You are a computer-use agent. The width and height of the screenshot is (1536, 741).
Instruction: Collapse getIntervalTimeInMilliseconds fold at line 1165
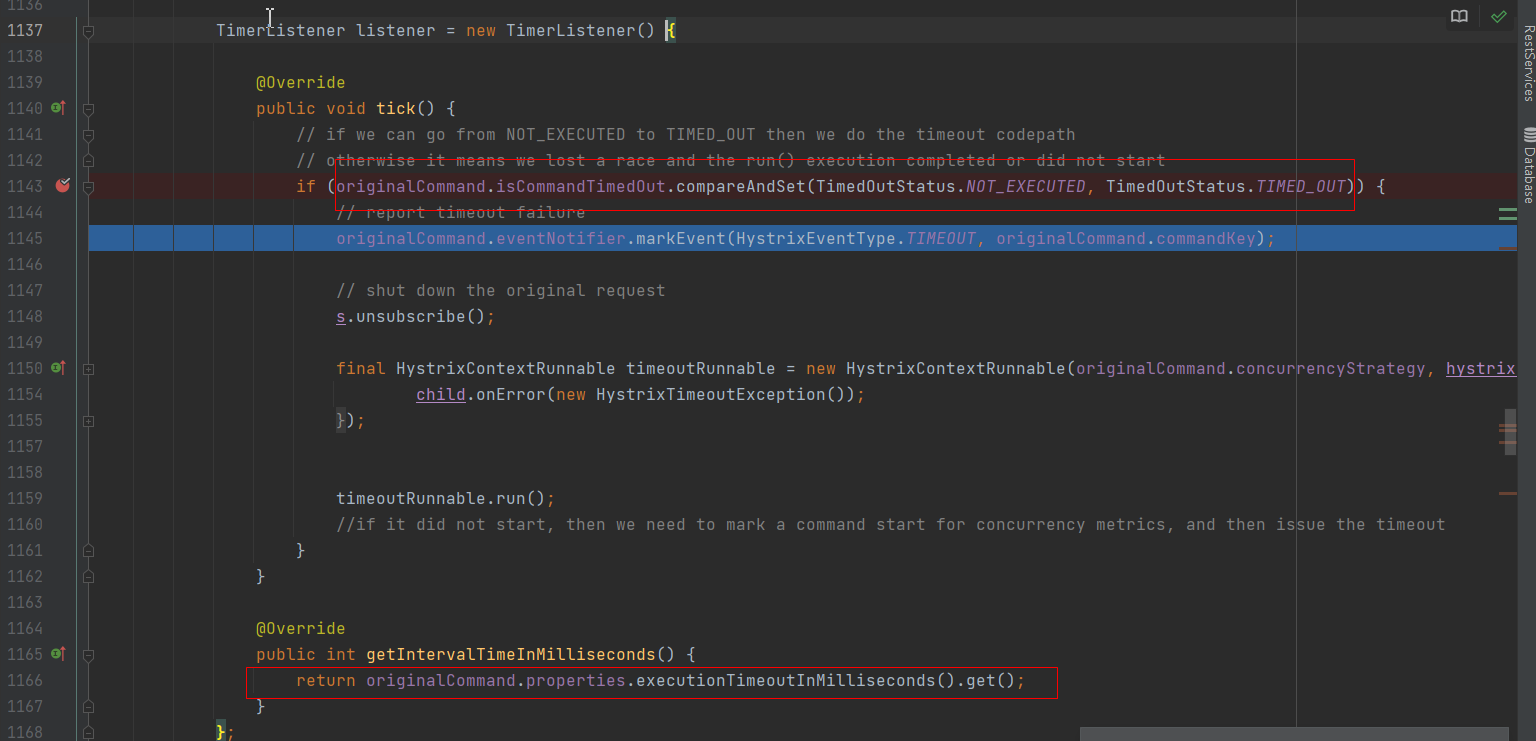(88, 654)
